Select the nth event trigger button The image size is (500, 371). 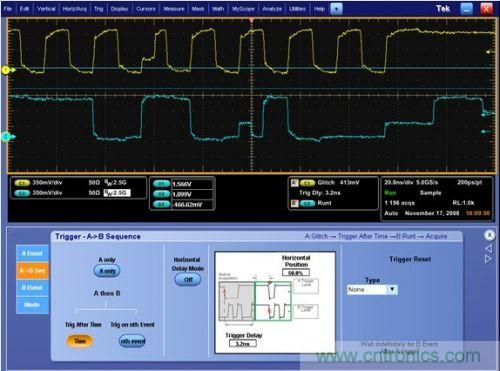click(x=132, y=341)
